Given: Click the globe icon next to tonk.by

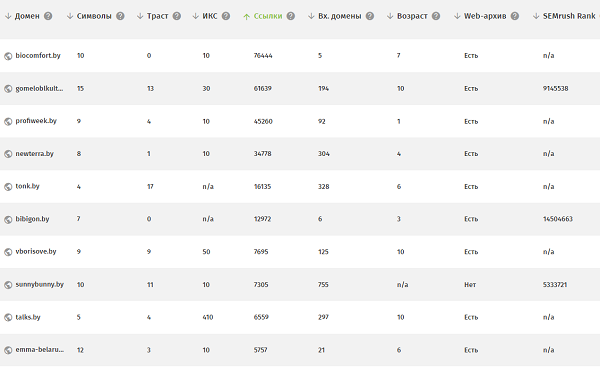Looking at the screenshot, I should click(8, 187).
